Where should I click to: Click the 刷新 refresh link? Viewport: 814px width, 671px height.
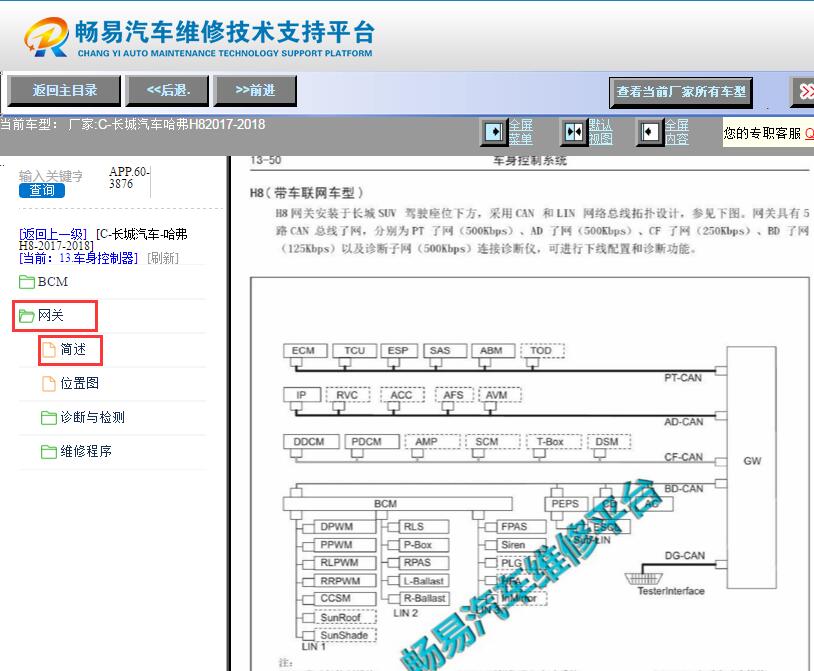pos(163,258)
